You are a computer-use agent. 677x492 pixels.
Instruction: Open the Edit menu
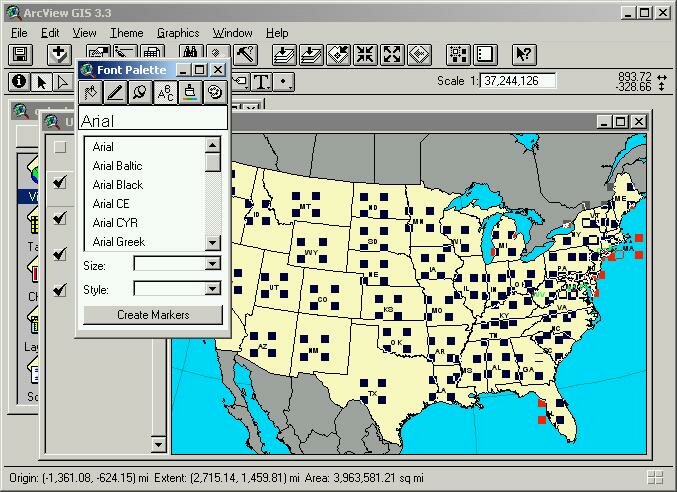[50, 33]
